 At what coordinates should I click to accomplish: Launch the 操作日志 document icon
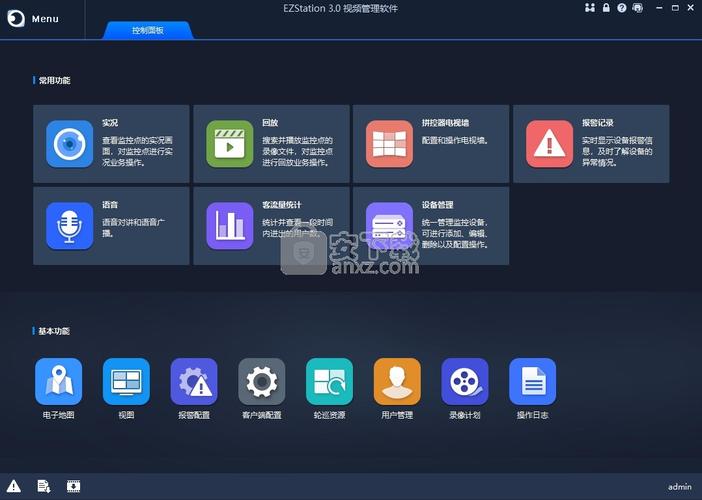pyautogui.click(x=533, y=381)
